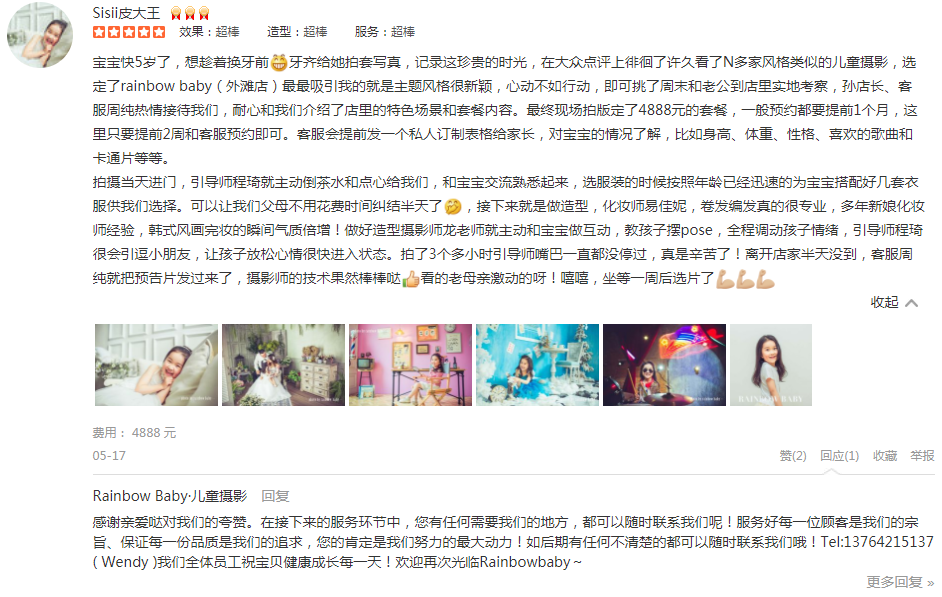Image resolution: width=942 pixels, height=597 pixels.
Task: Toggle the 回应(1) replies section
Action: [839, 456]
